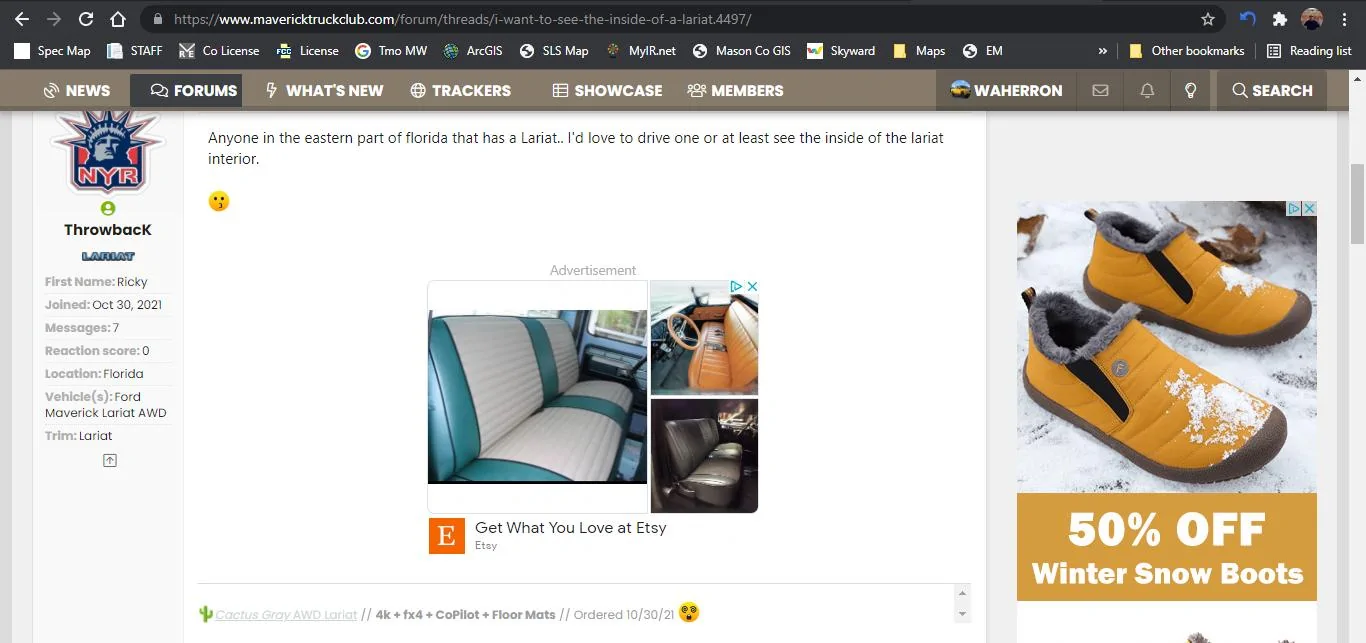Click the browser reload button
The width and height of the screenshot is (1366, 643).
(x=86, y=19)
